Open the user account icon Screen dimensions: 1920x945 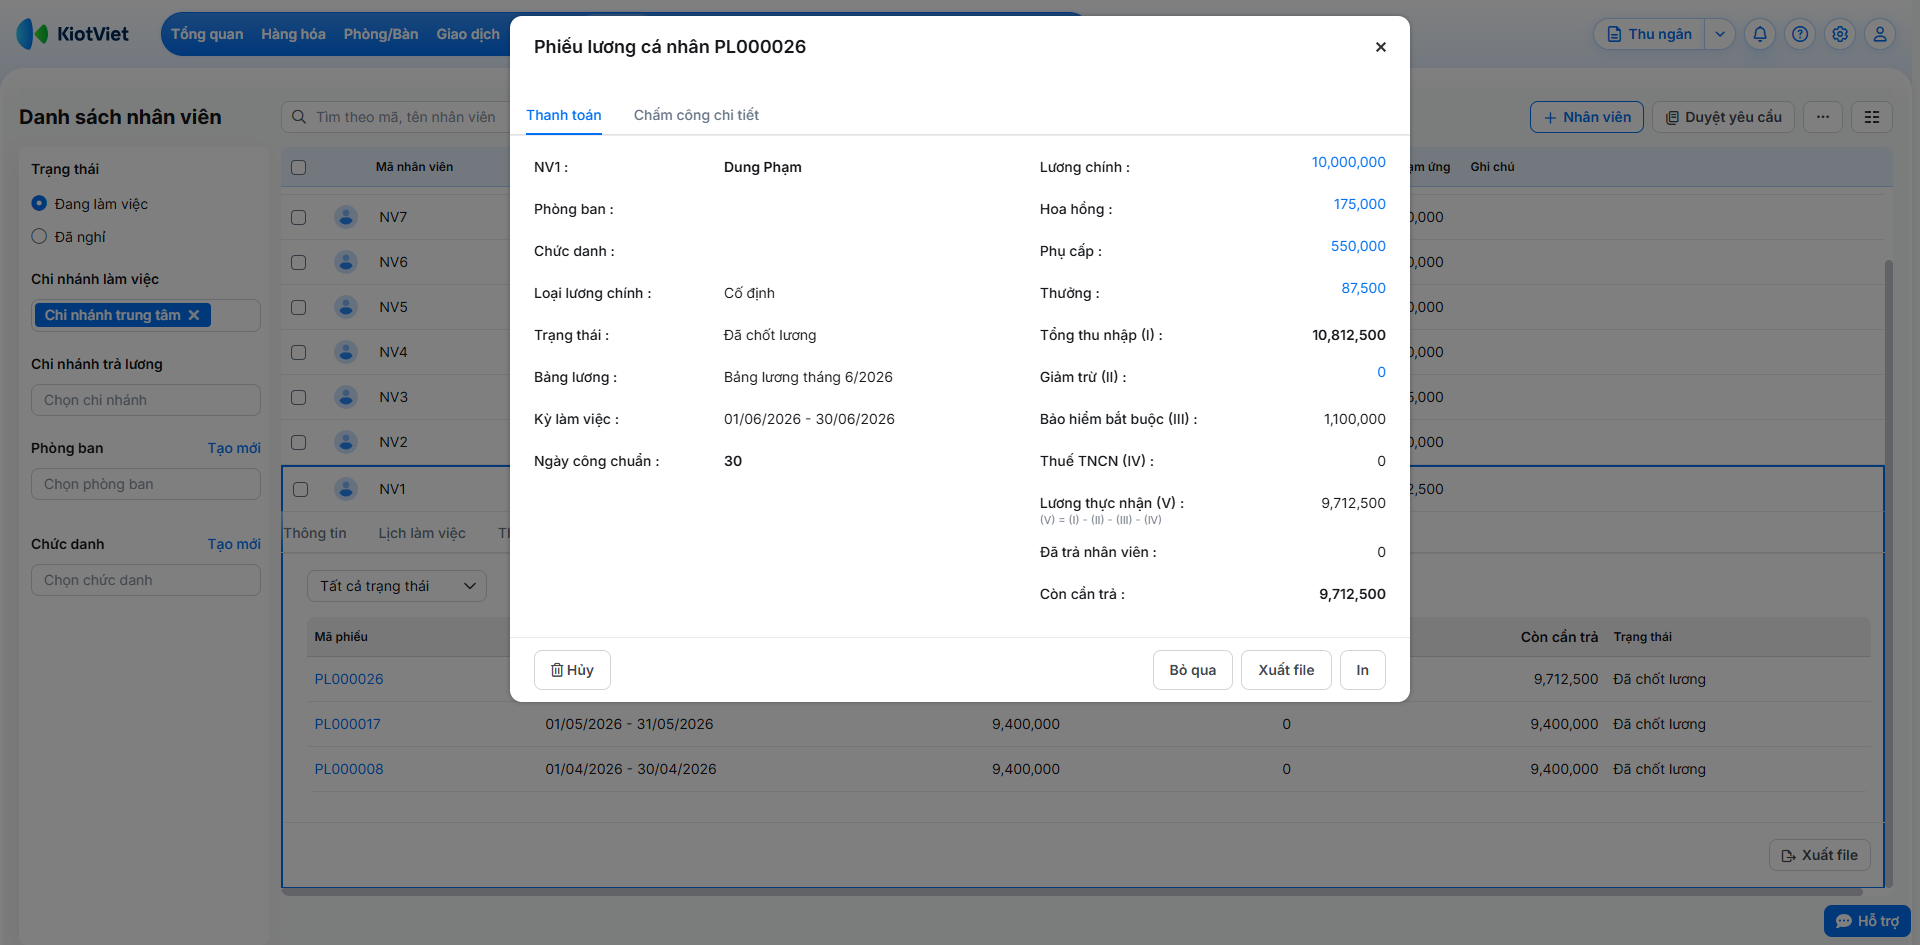tap(1880, 34)
